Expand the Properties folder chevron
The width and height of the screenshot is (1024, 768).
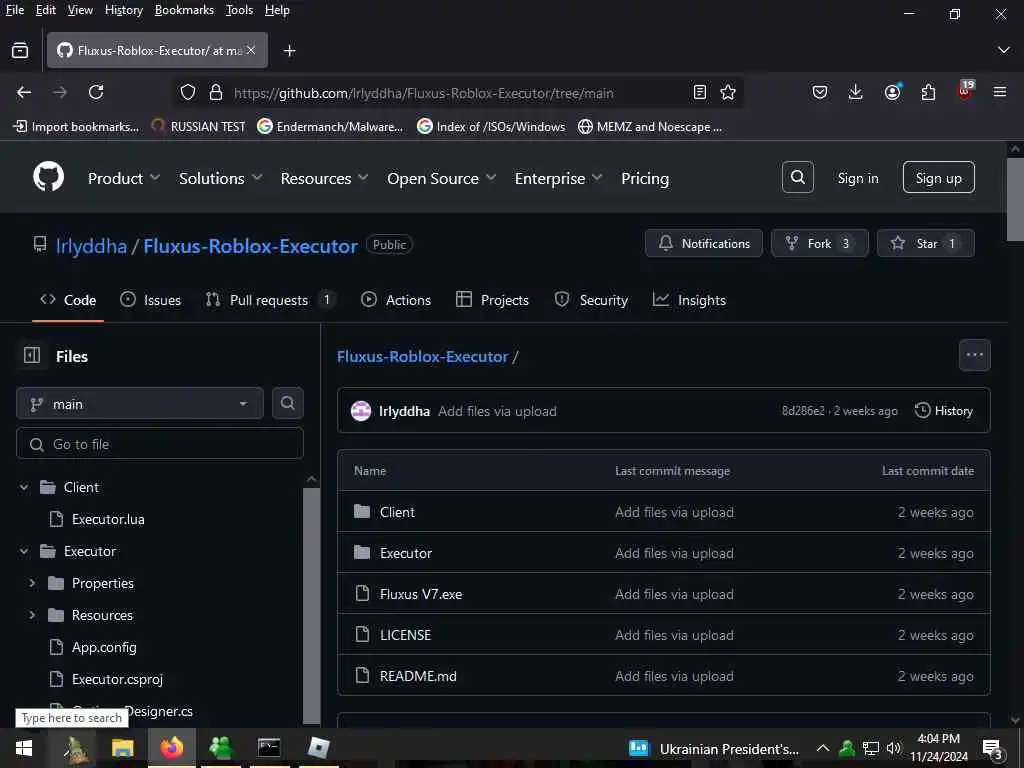(x=32, y=583)
